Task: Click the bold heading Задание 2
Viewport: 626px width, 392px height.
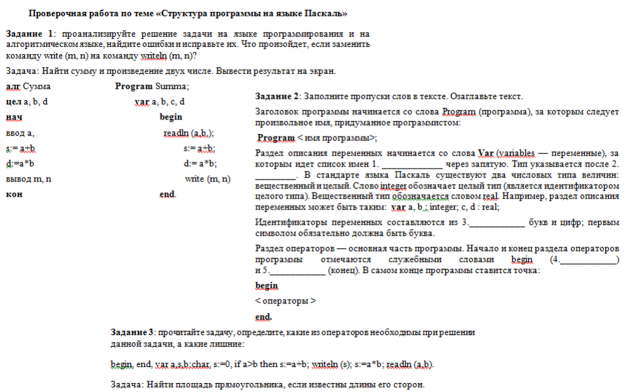Action: [x=277, y=96]
